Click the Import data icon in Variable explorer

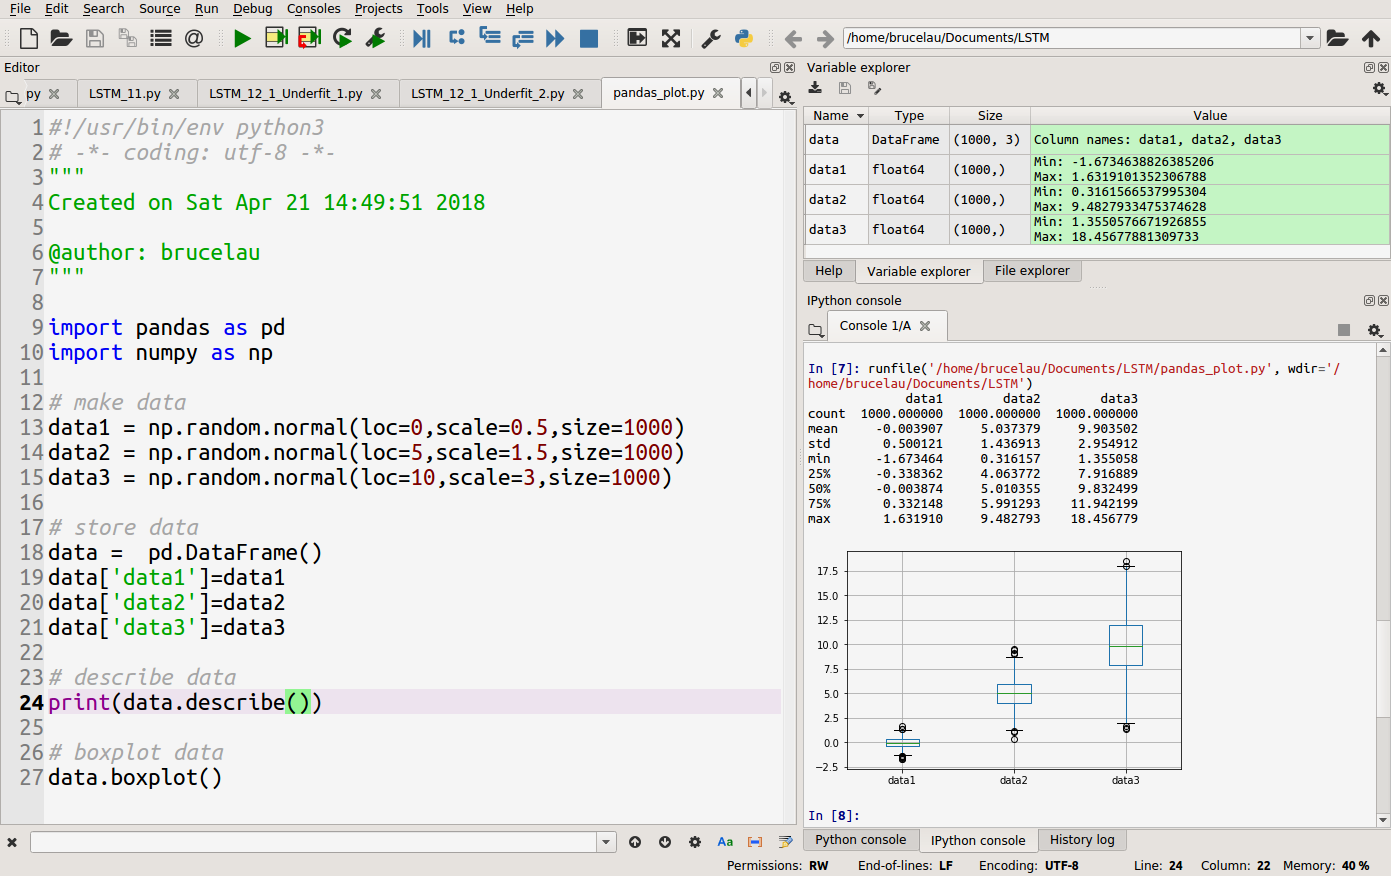pyautogui.click(x=816, y=88)
